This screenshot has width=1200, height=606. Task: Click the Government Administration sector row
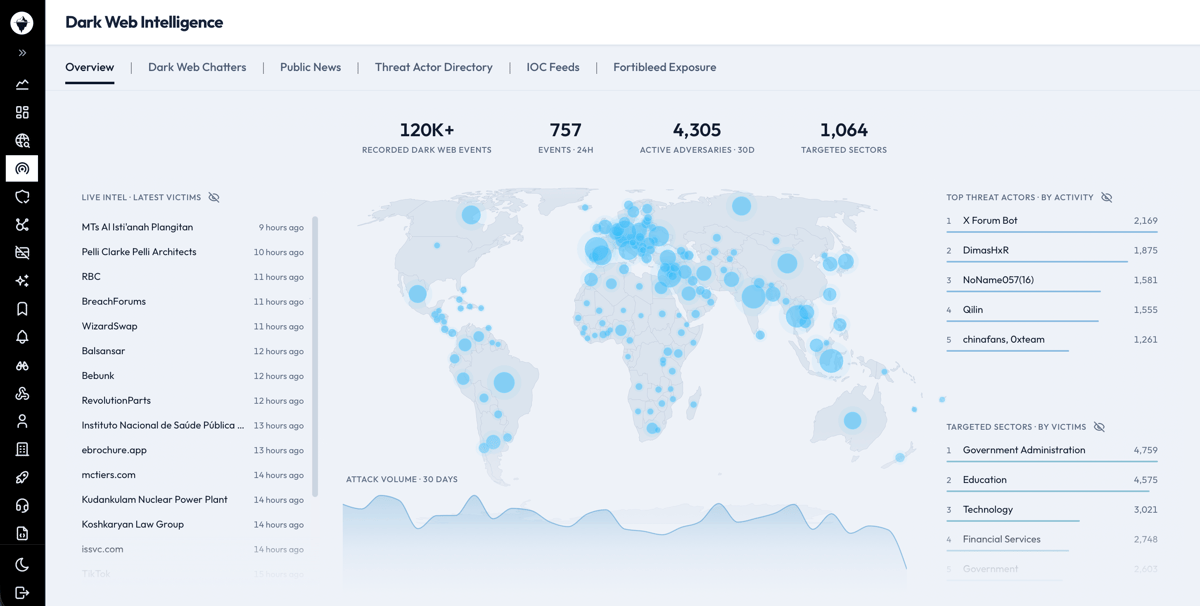pos(1052,451)
